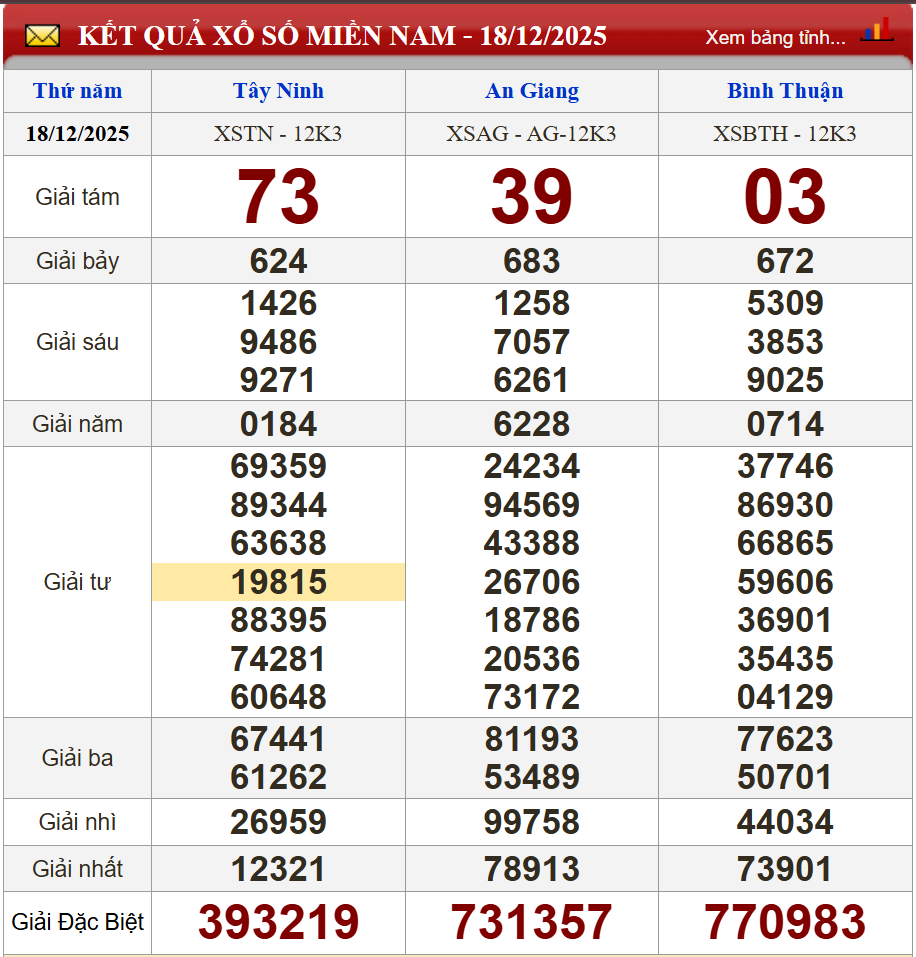Open the Tây Ninh province link
This screenshot has width=916, height=957.
click(278, 91)
